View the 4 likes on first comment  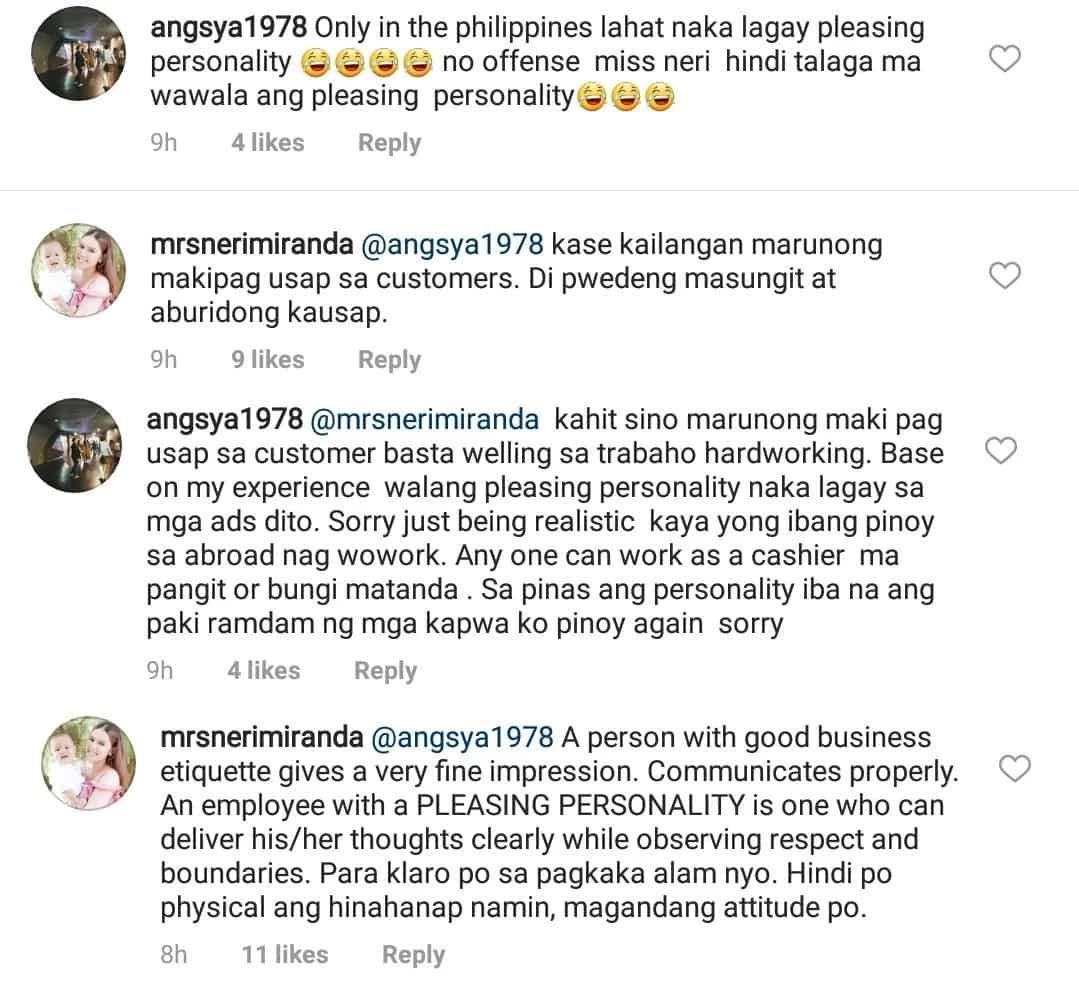[x=268, y=142]
